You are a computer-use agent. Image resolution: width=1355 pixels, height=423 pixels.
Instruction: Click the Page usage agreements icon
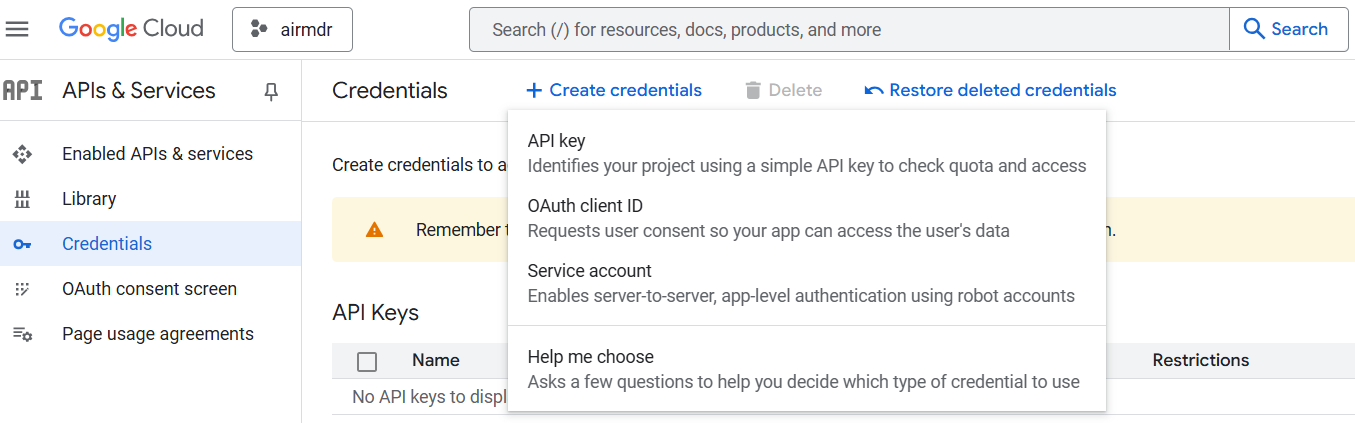22,334
